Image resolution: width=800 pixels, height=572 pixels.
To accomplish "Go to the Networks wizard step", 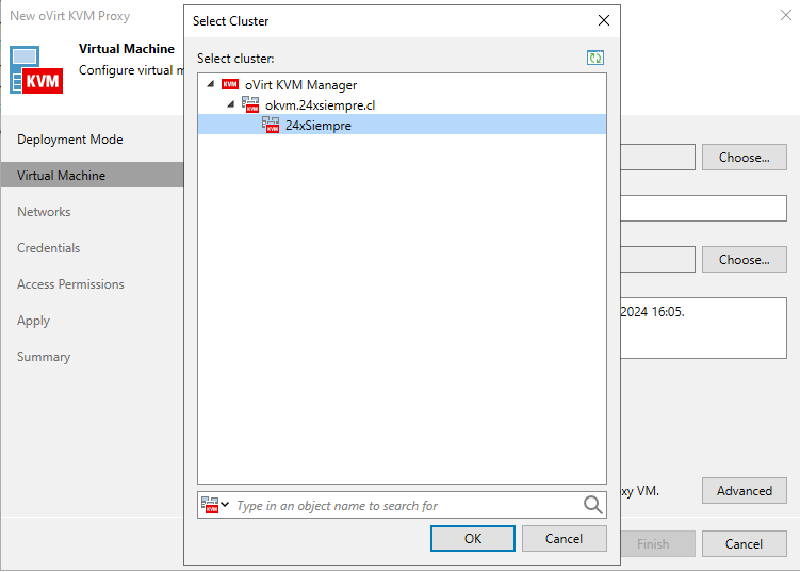I will [x=44, y=212].
